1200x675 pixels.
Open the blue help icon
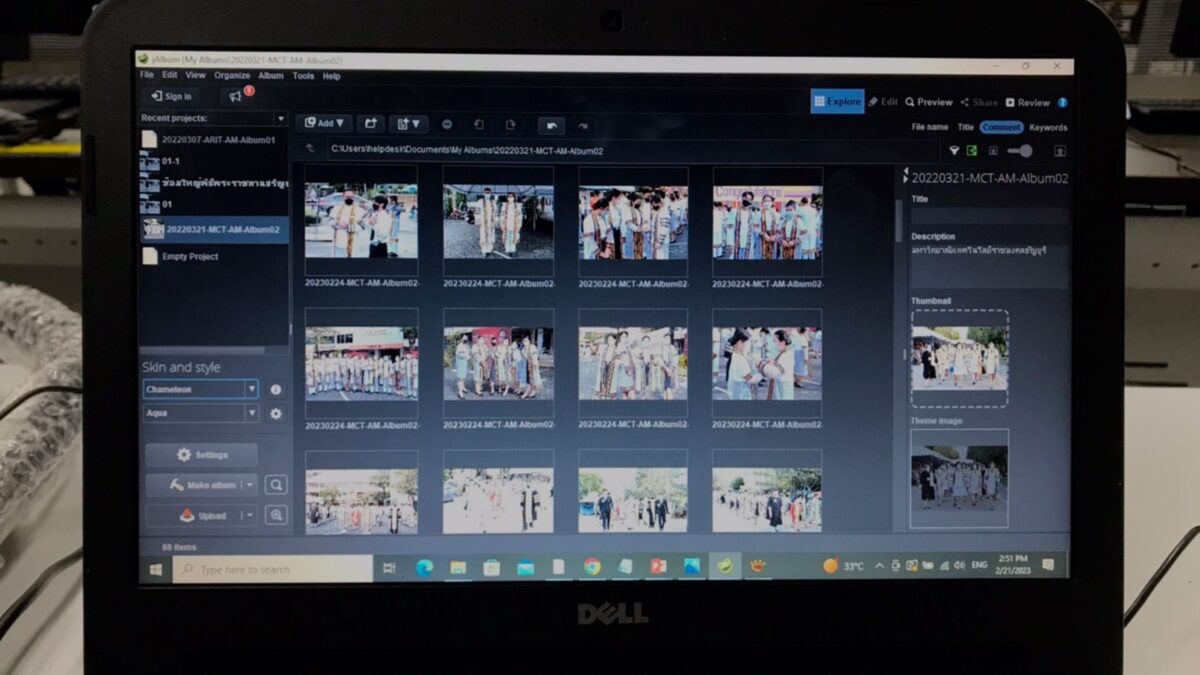(1062, 102)
